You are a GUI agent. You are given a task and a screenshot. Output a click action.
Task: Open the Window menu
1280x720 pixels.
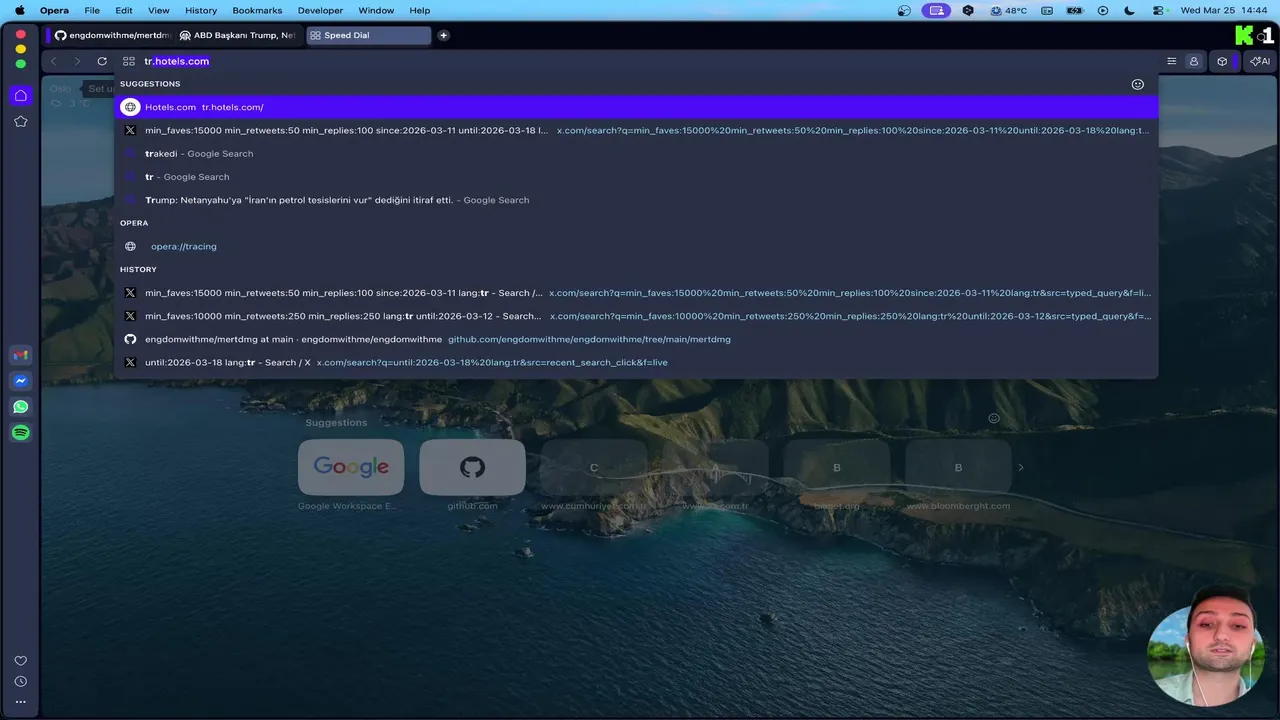click(376, 10)
